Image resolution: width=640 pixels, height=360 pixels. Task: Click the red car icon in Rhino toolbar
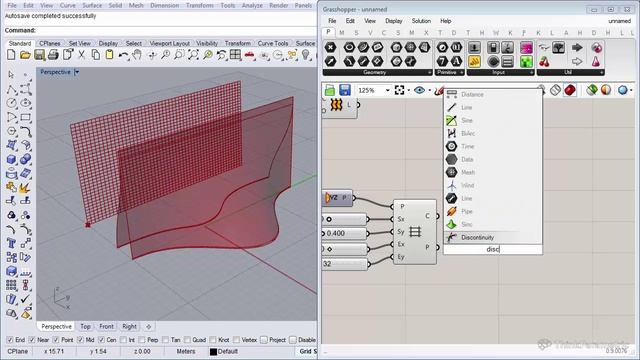(x=249, y=54)
